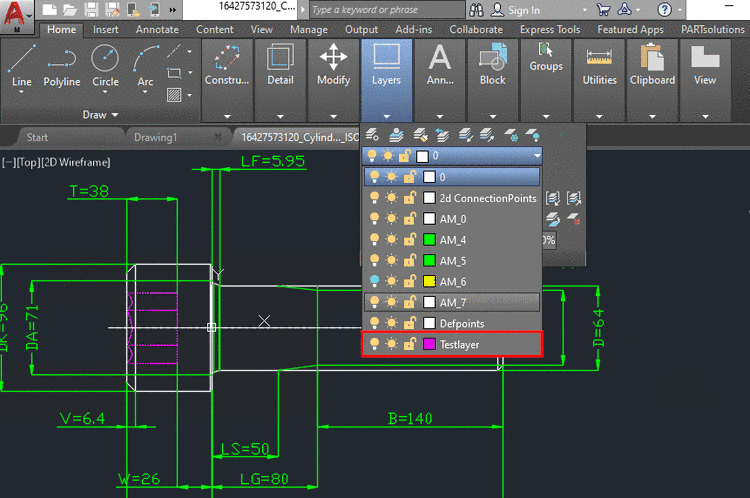This screenshot has height=498, width=750.
Task: Toggle freeze sun icon for AM_6 layer
Action: point(390,282)
